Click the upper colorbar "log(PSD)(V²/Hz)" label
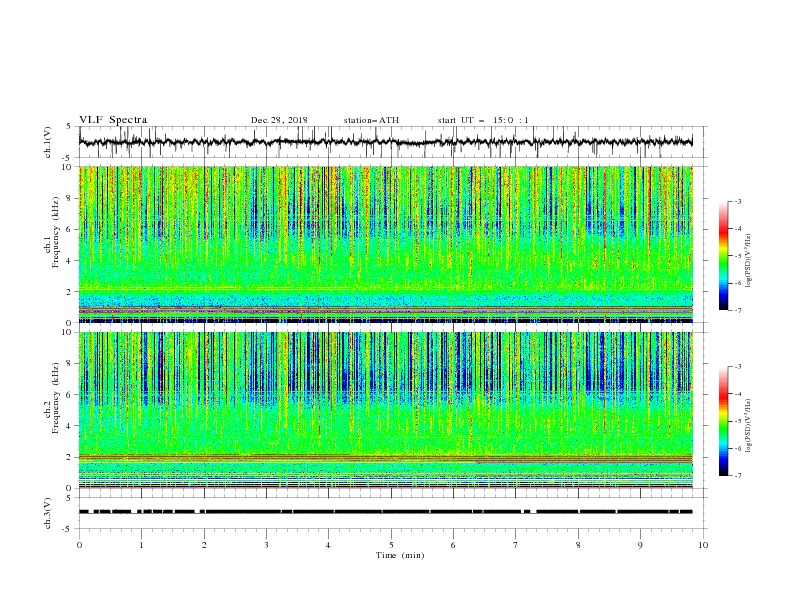This screenshot has height=612, width=792. [748, 261]
